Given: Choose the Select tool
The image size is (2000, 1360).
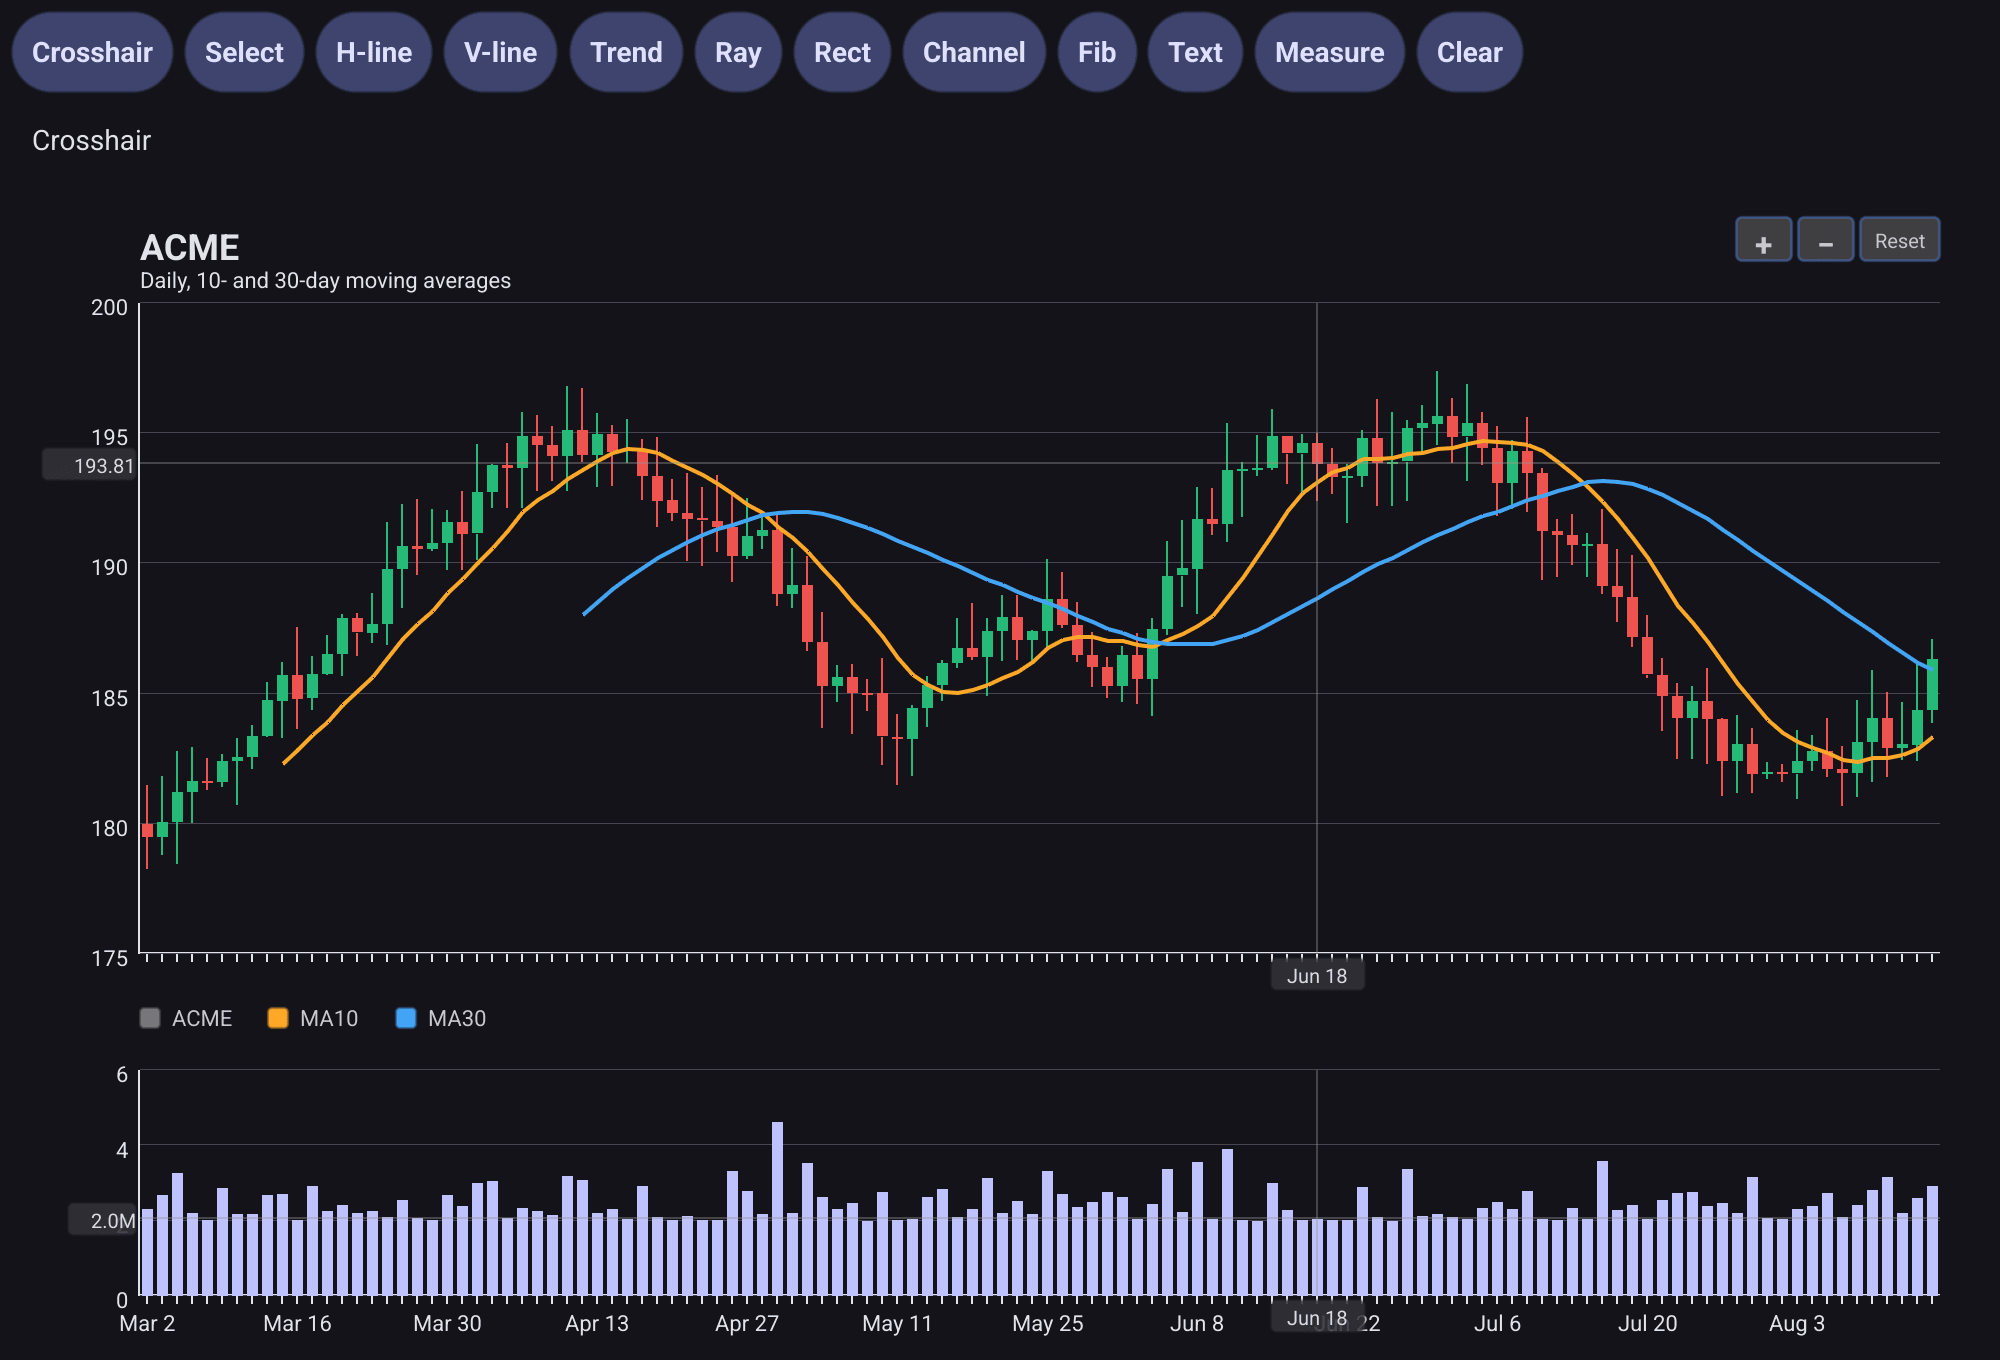Looking at the screenshot, I should 244,52.
